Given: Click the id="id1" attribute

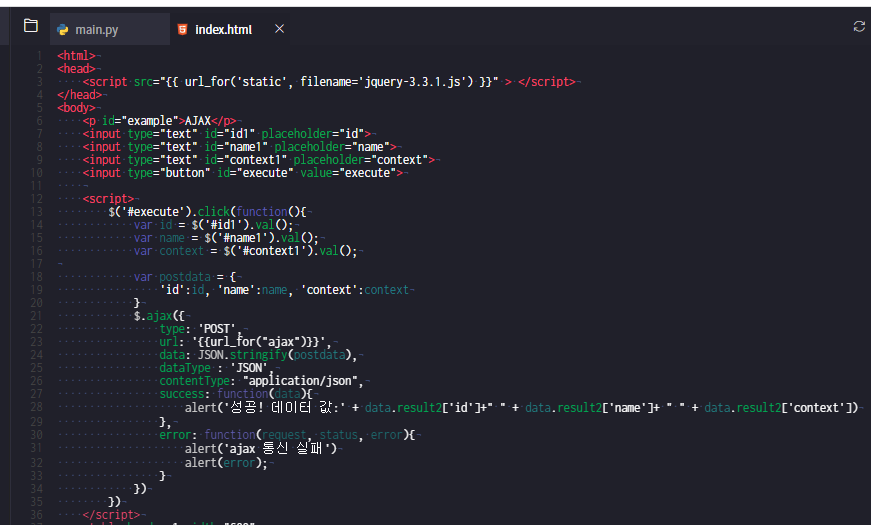Looking at the screenshot, I should [229, 134].
